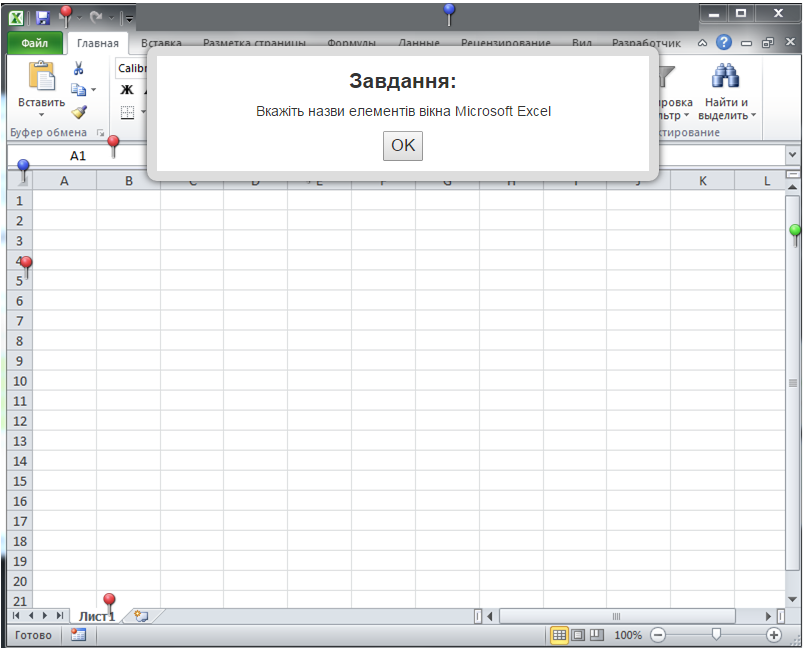Open the Customize Quick Access Toolbar dropdown

(128, 18)
